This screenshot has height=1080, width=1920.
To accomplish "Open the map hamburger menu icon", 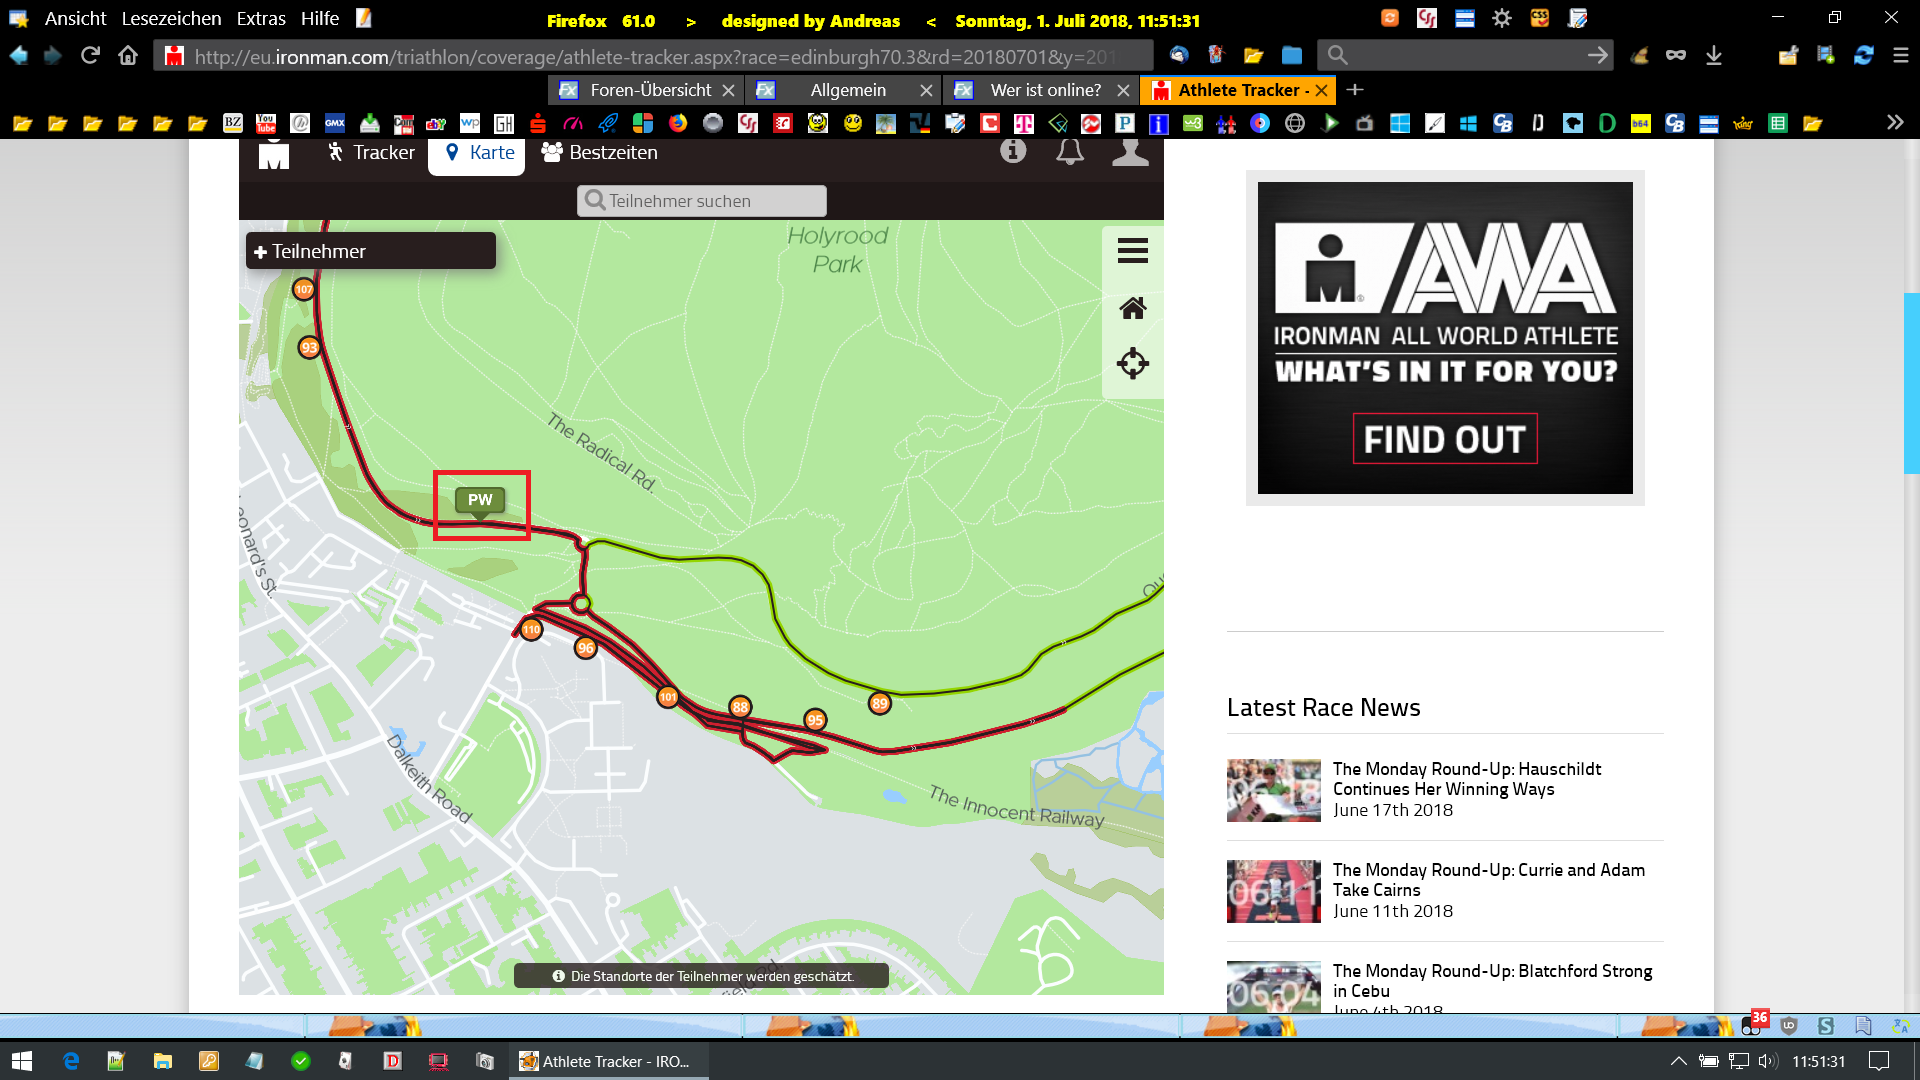I will 1132,251.
